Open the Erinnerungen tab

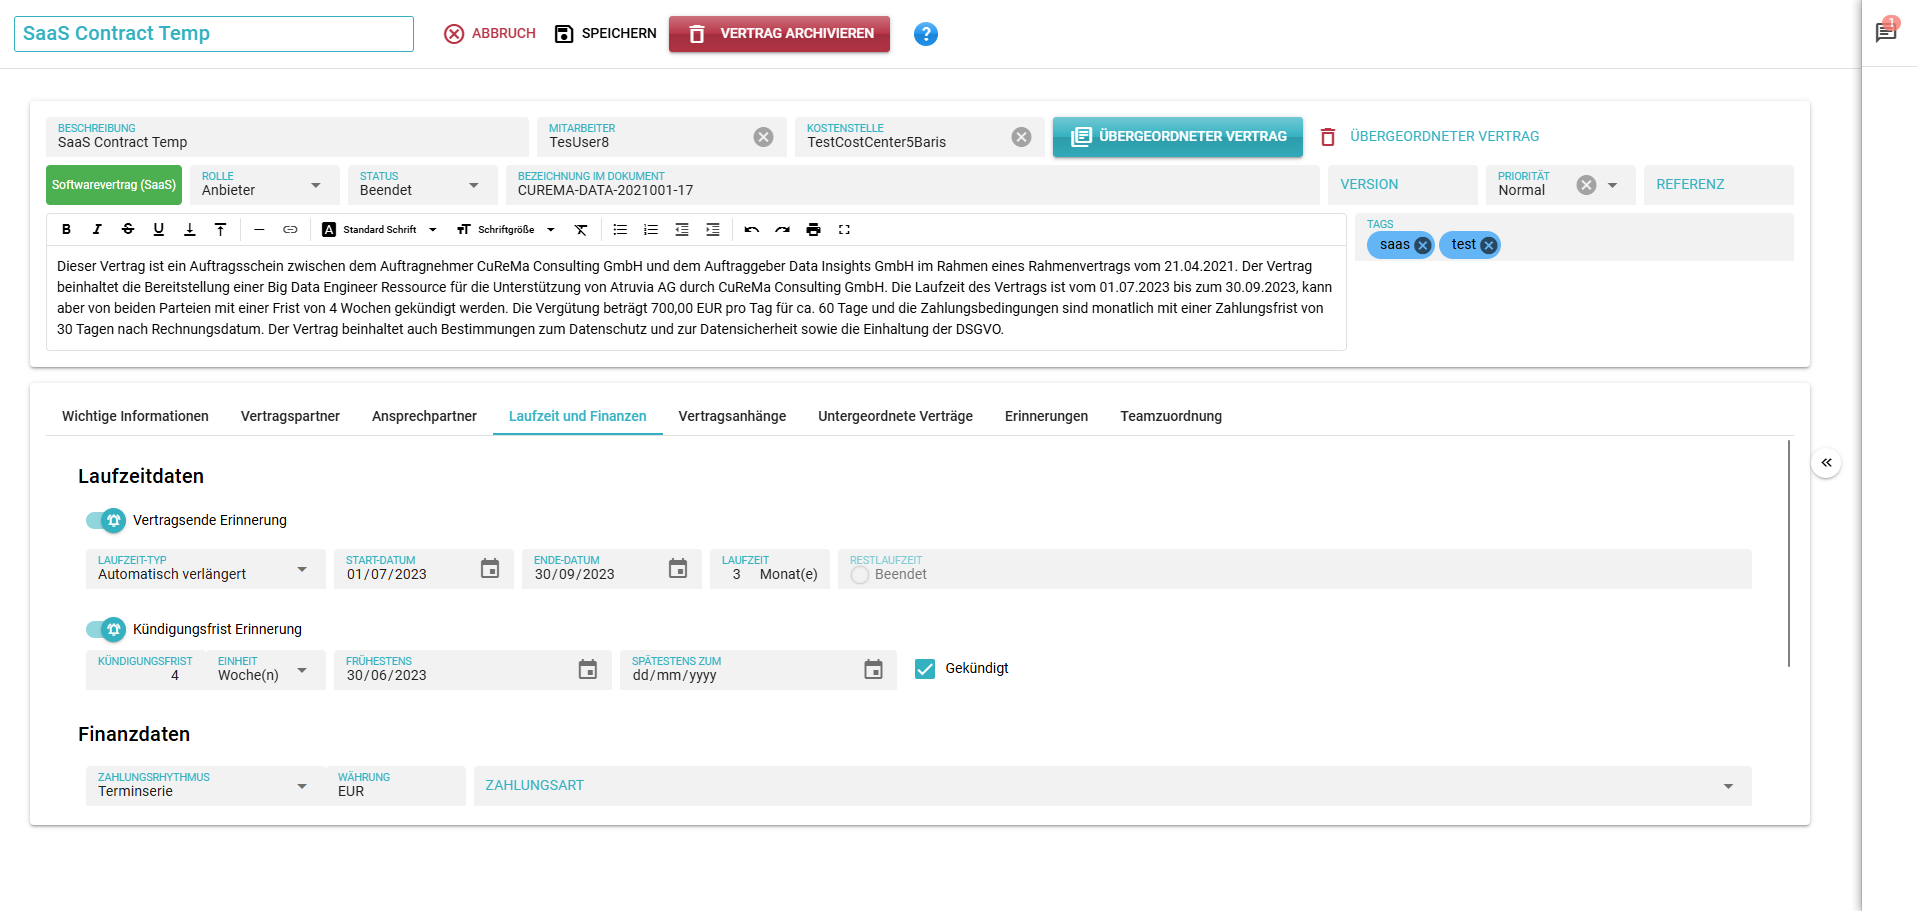(1046, 416)
